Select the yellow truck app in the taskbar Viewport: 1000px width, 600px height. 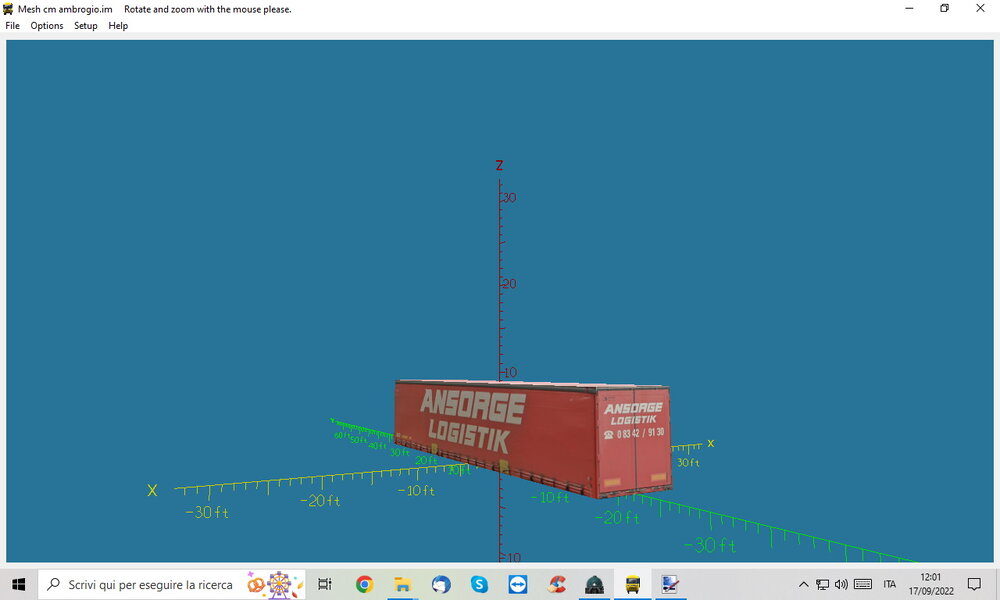coord(633,584)
